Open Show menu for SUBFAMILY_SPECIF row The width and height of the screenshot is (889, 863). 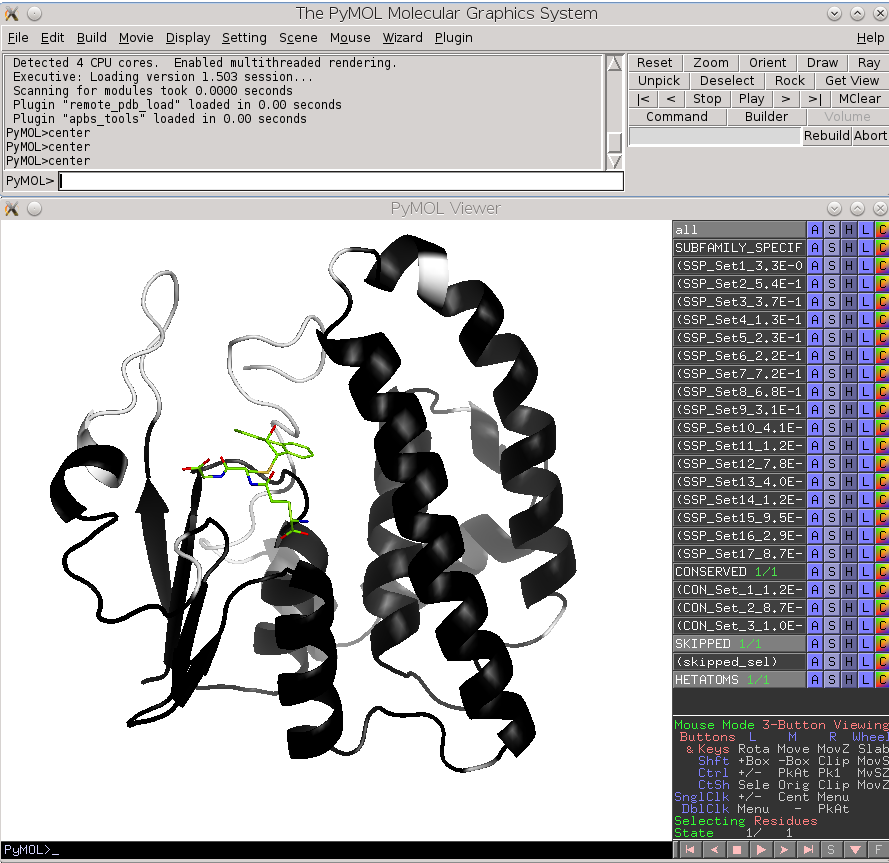click(831, 248)
